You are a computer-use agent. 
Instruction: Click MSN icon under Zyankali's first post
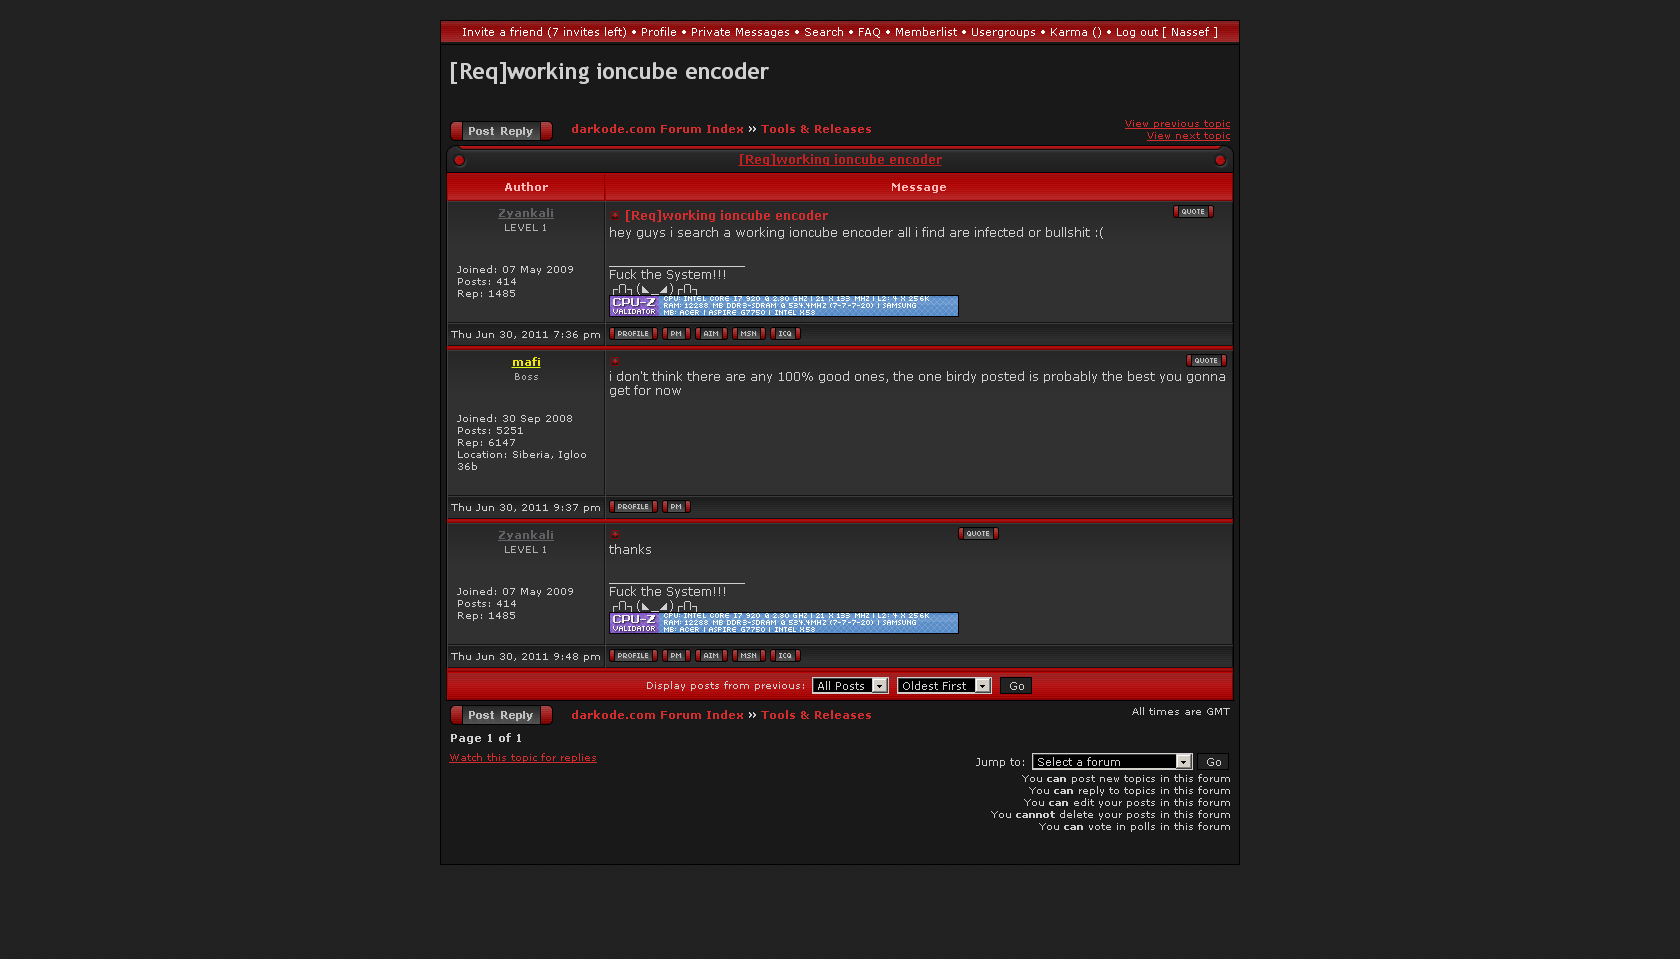(748, 334)
